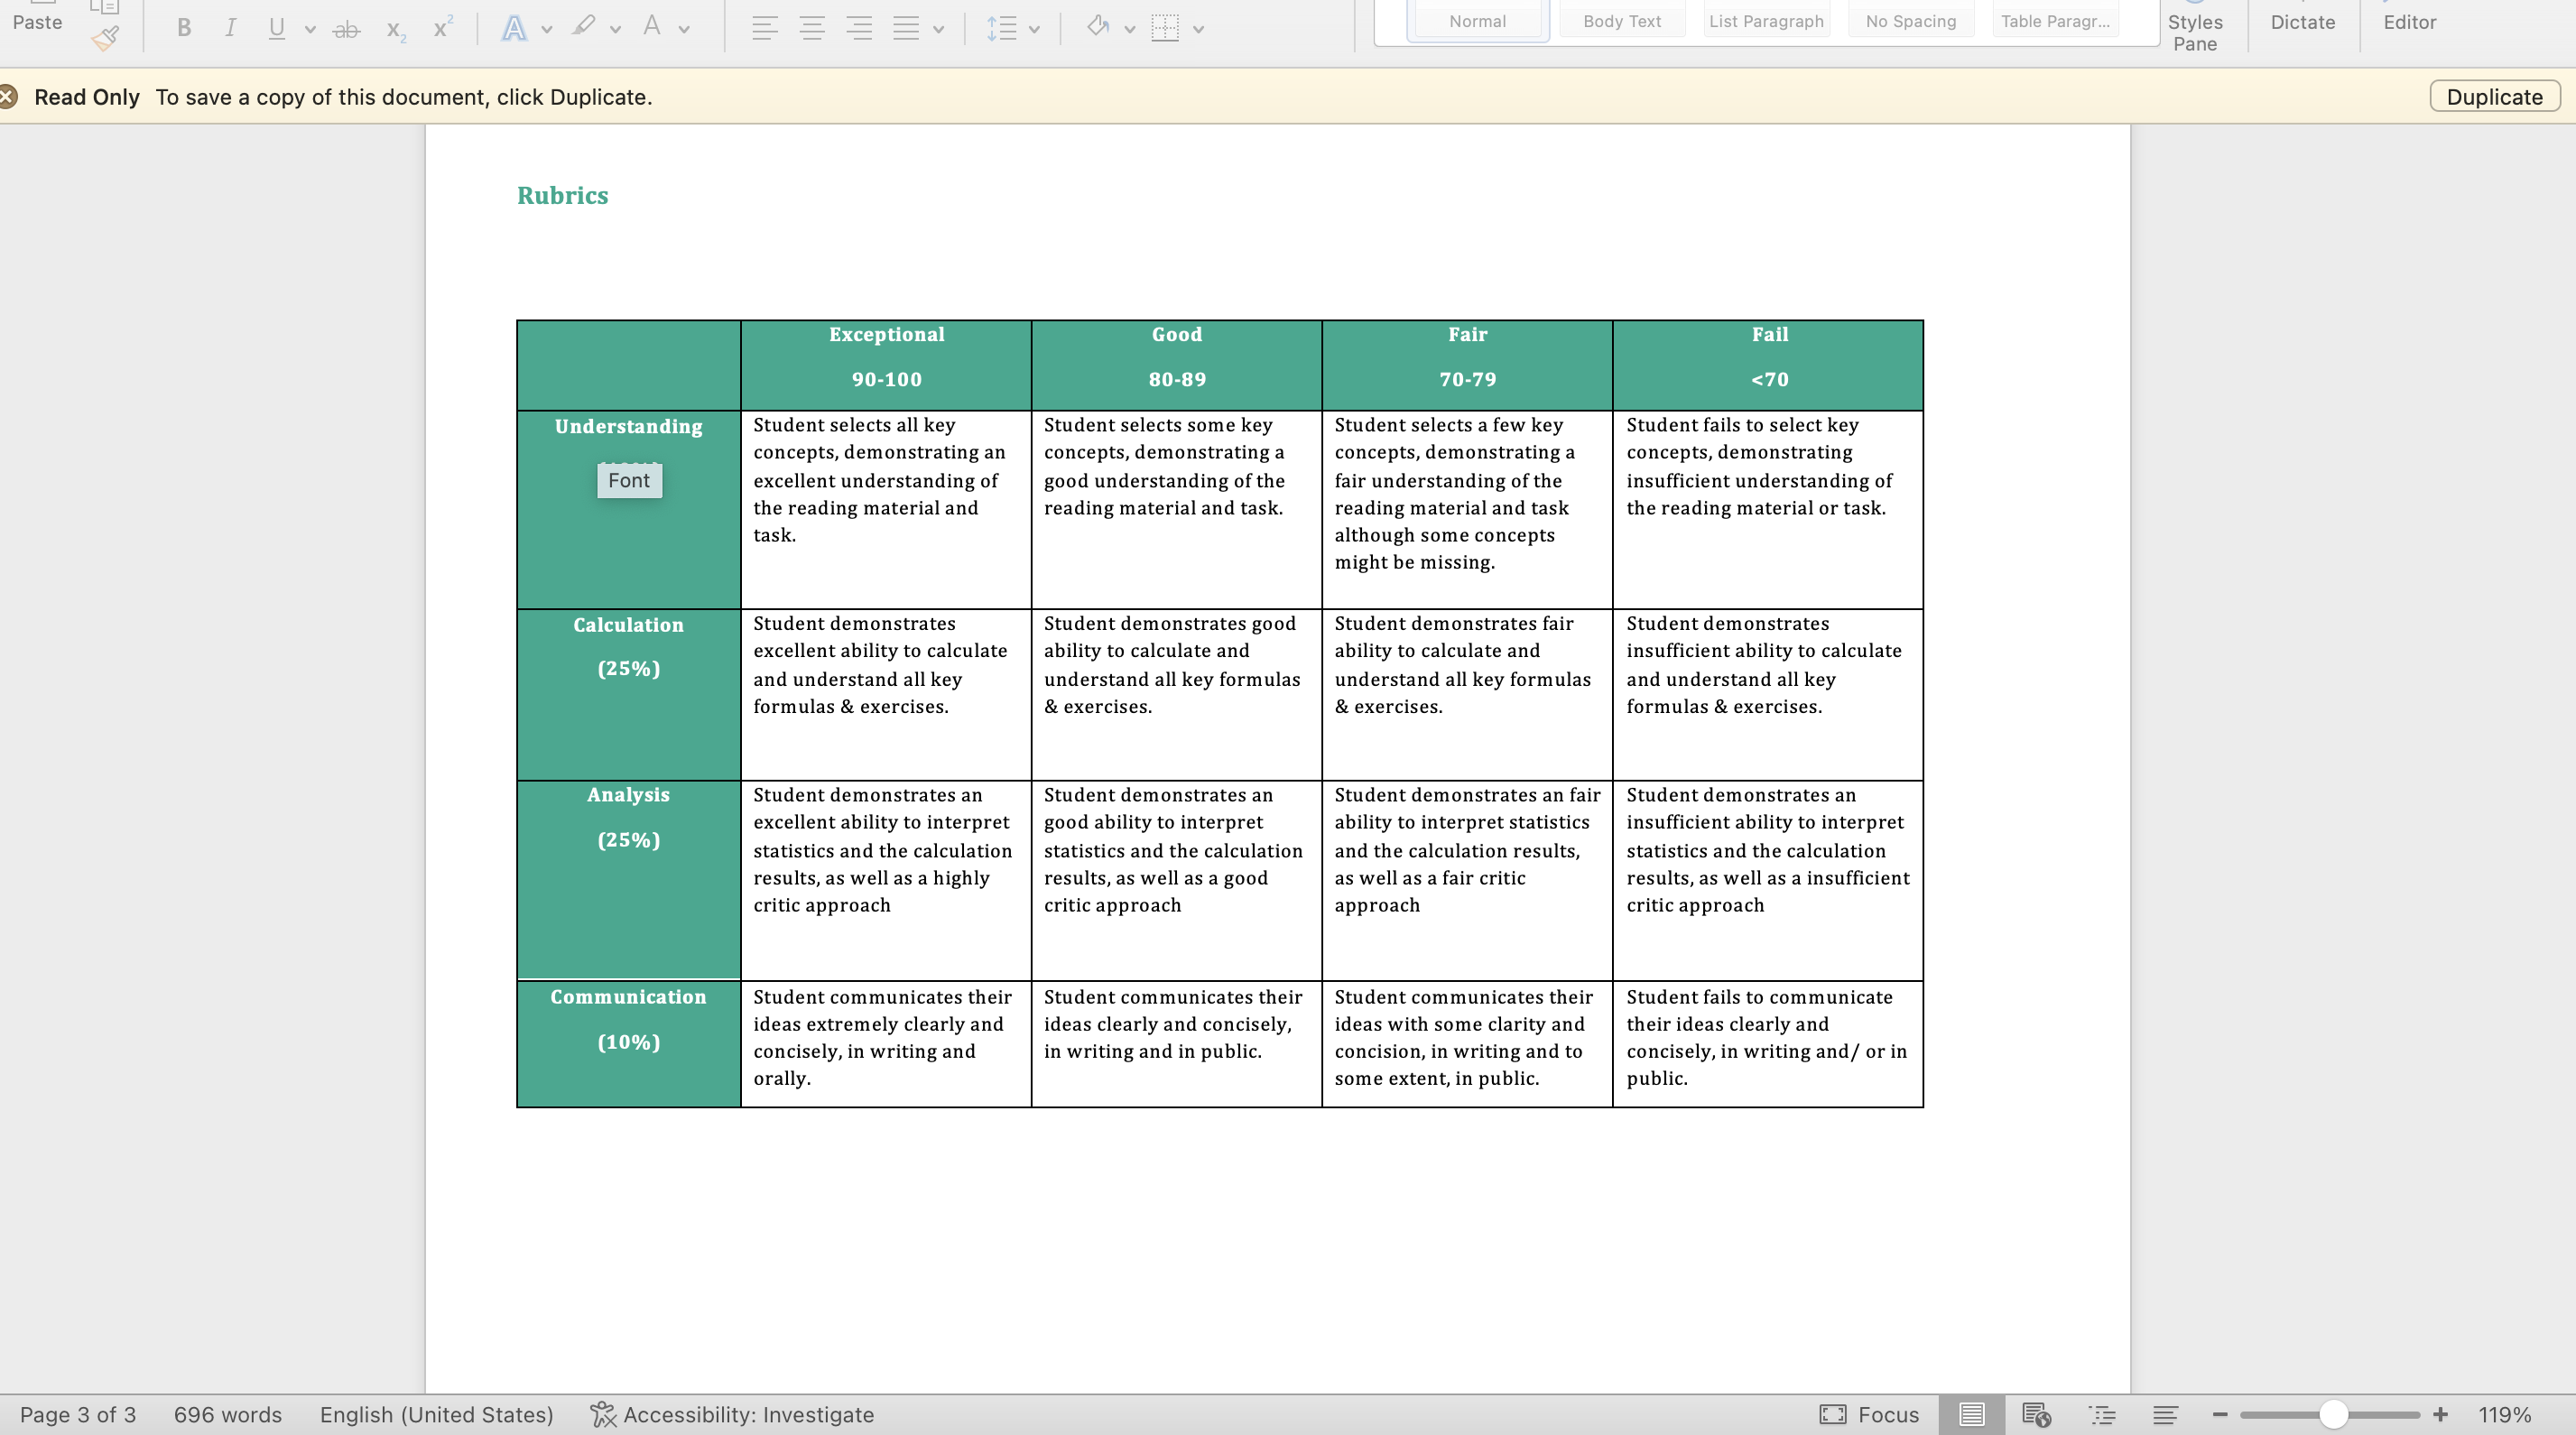Expand the underline style dropdown arrow
The height and width of the screenshot is (1435, 2576).
(310, 29)
